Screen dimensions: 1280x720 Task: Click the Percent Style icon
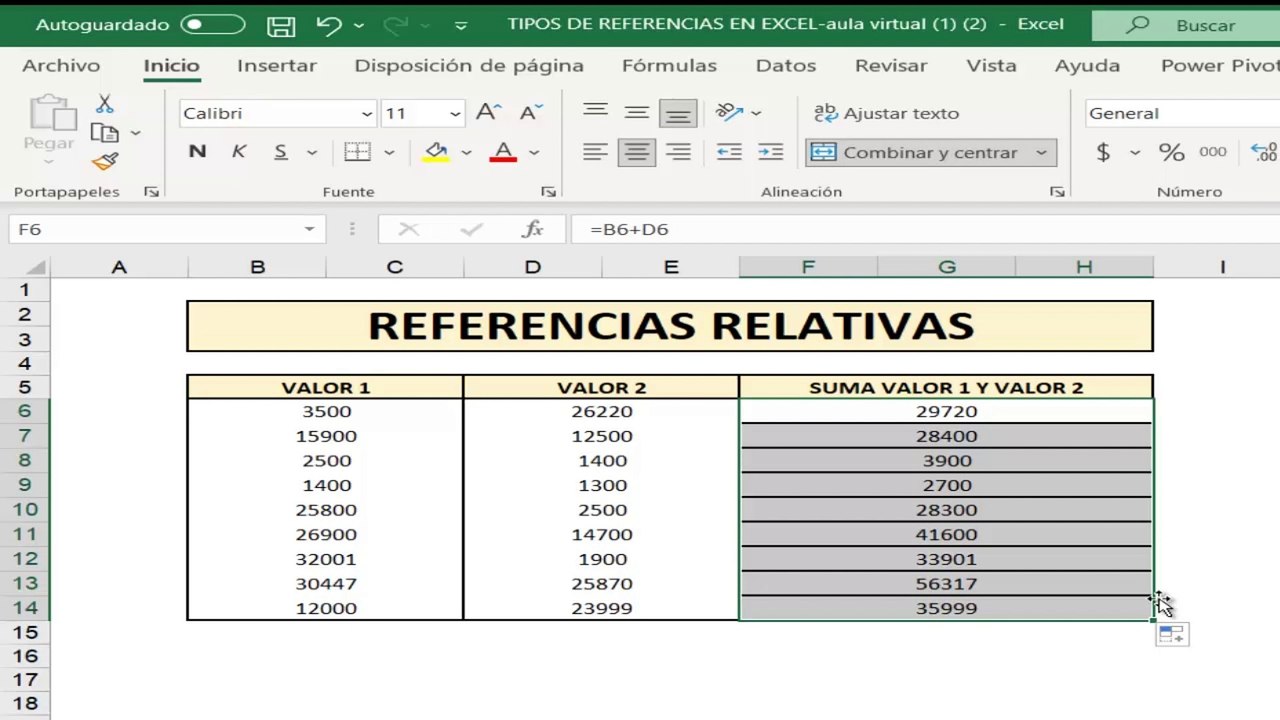point(1171,152)
